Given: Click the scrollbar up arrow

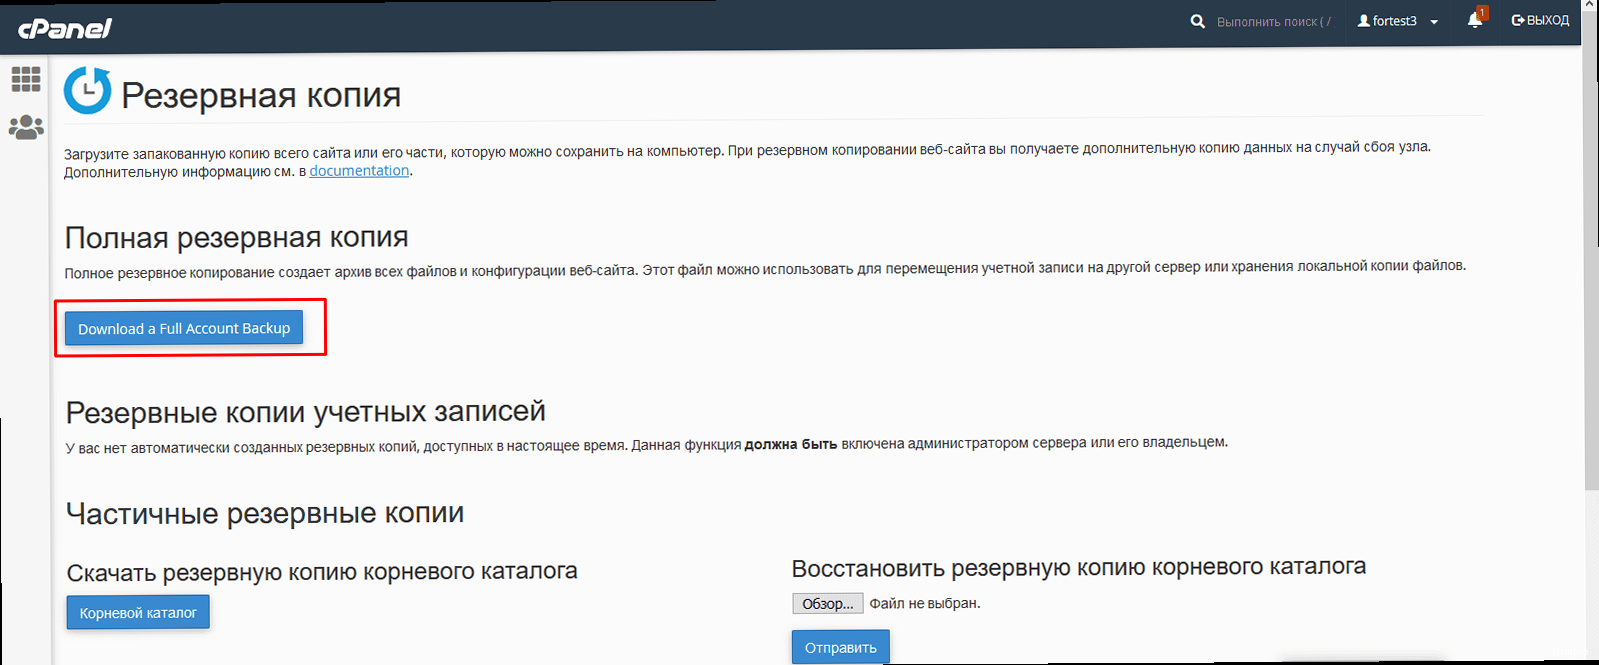Looking at the screenshot, I should tap(1591, 6).
